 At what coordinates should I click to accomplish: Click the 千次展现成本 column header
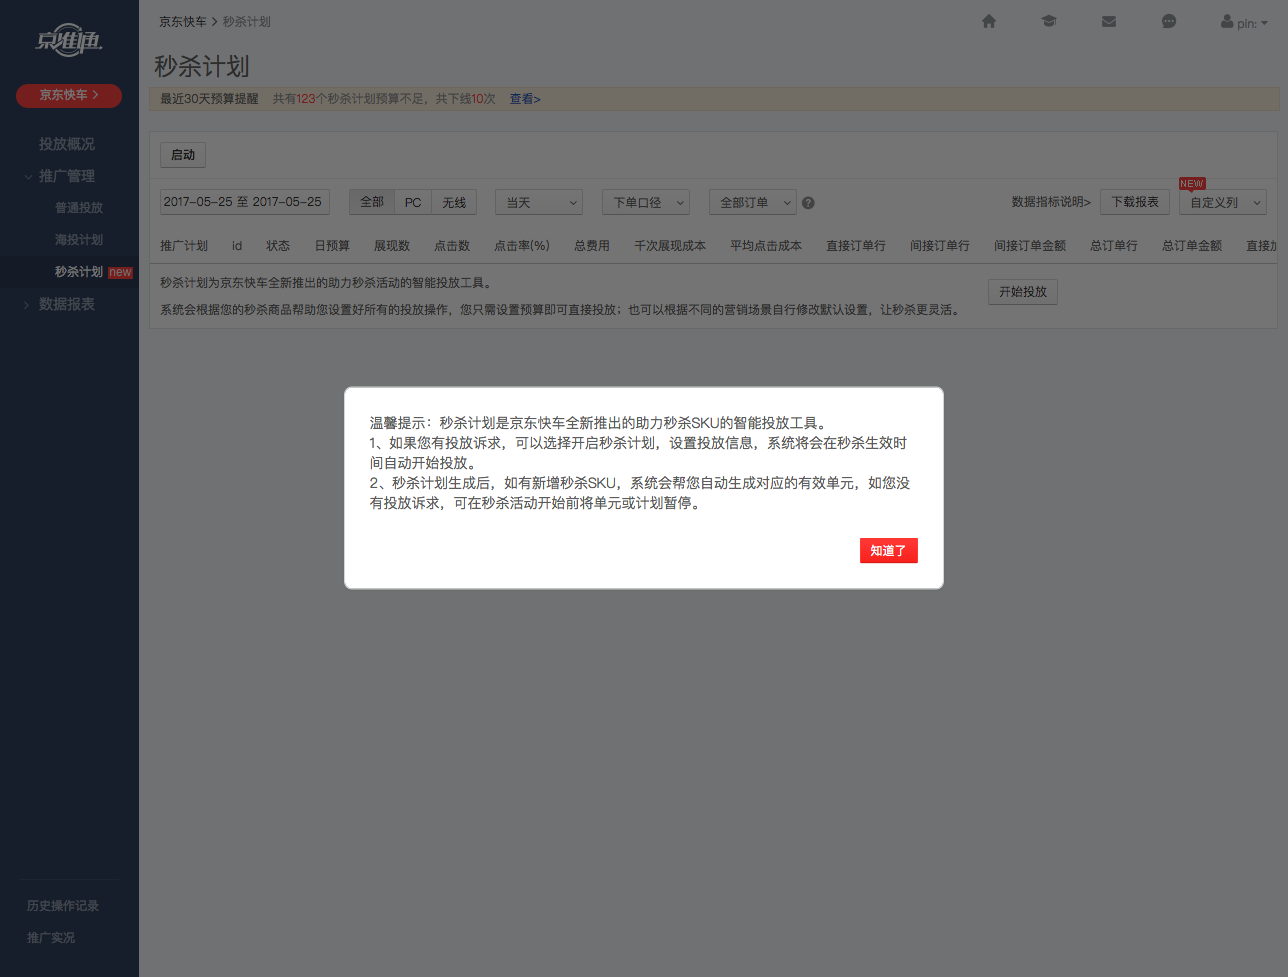[x=670, y=246]
